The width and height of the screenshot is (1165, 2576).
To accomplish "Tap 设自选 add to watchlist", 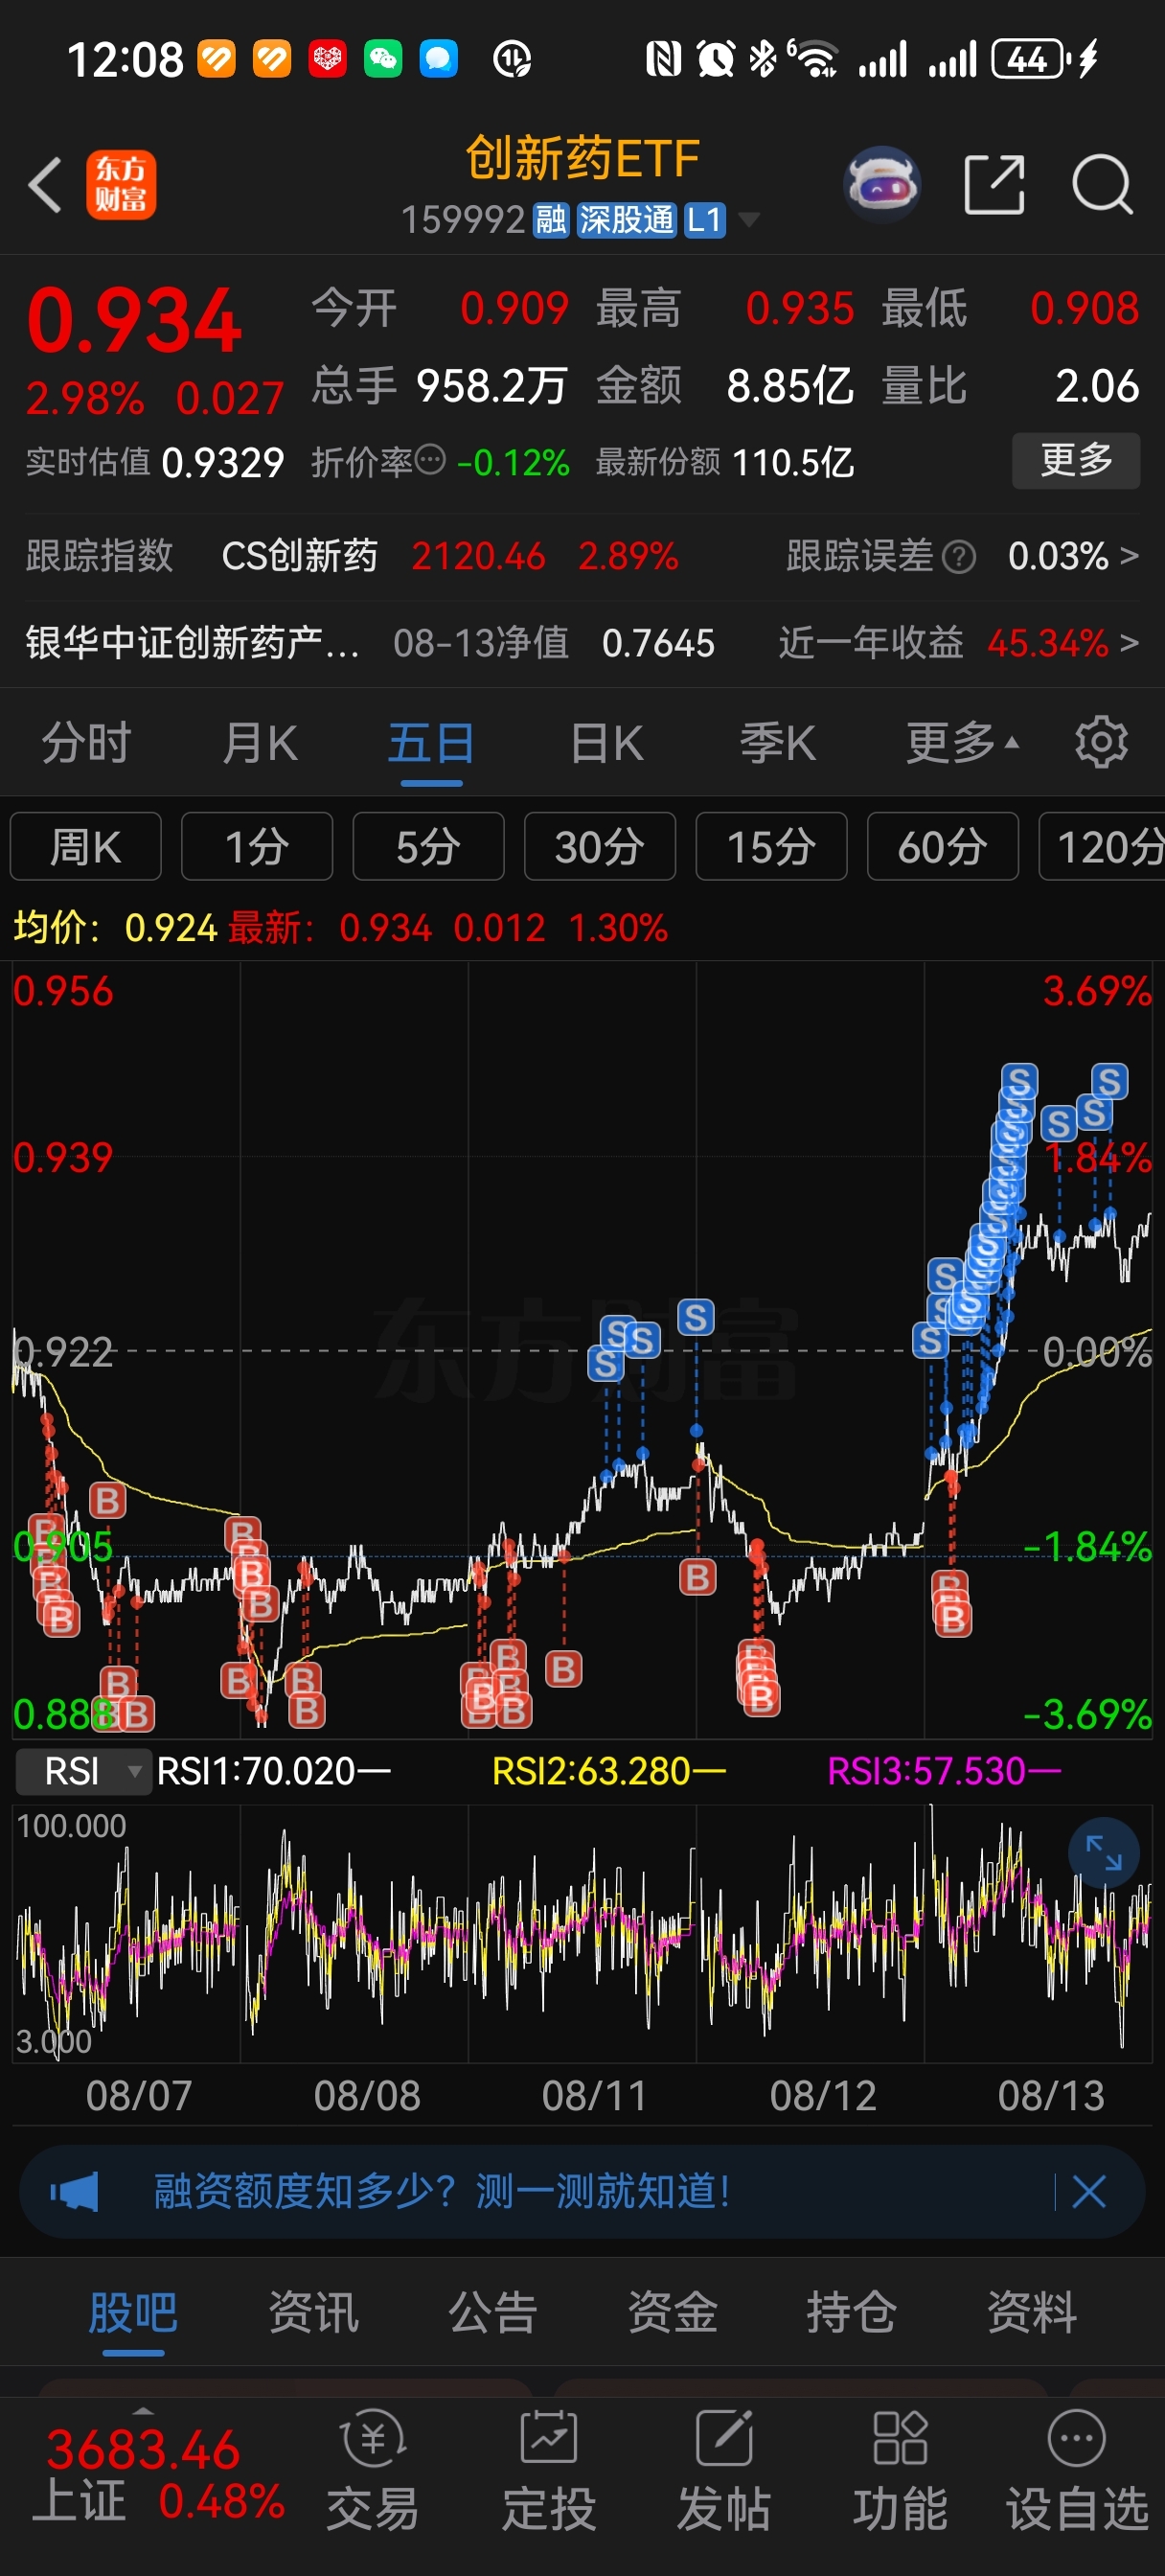I will click(1077, 2471).
